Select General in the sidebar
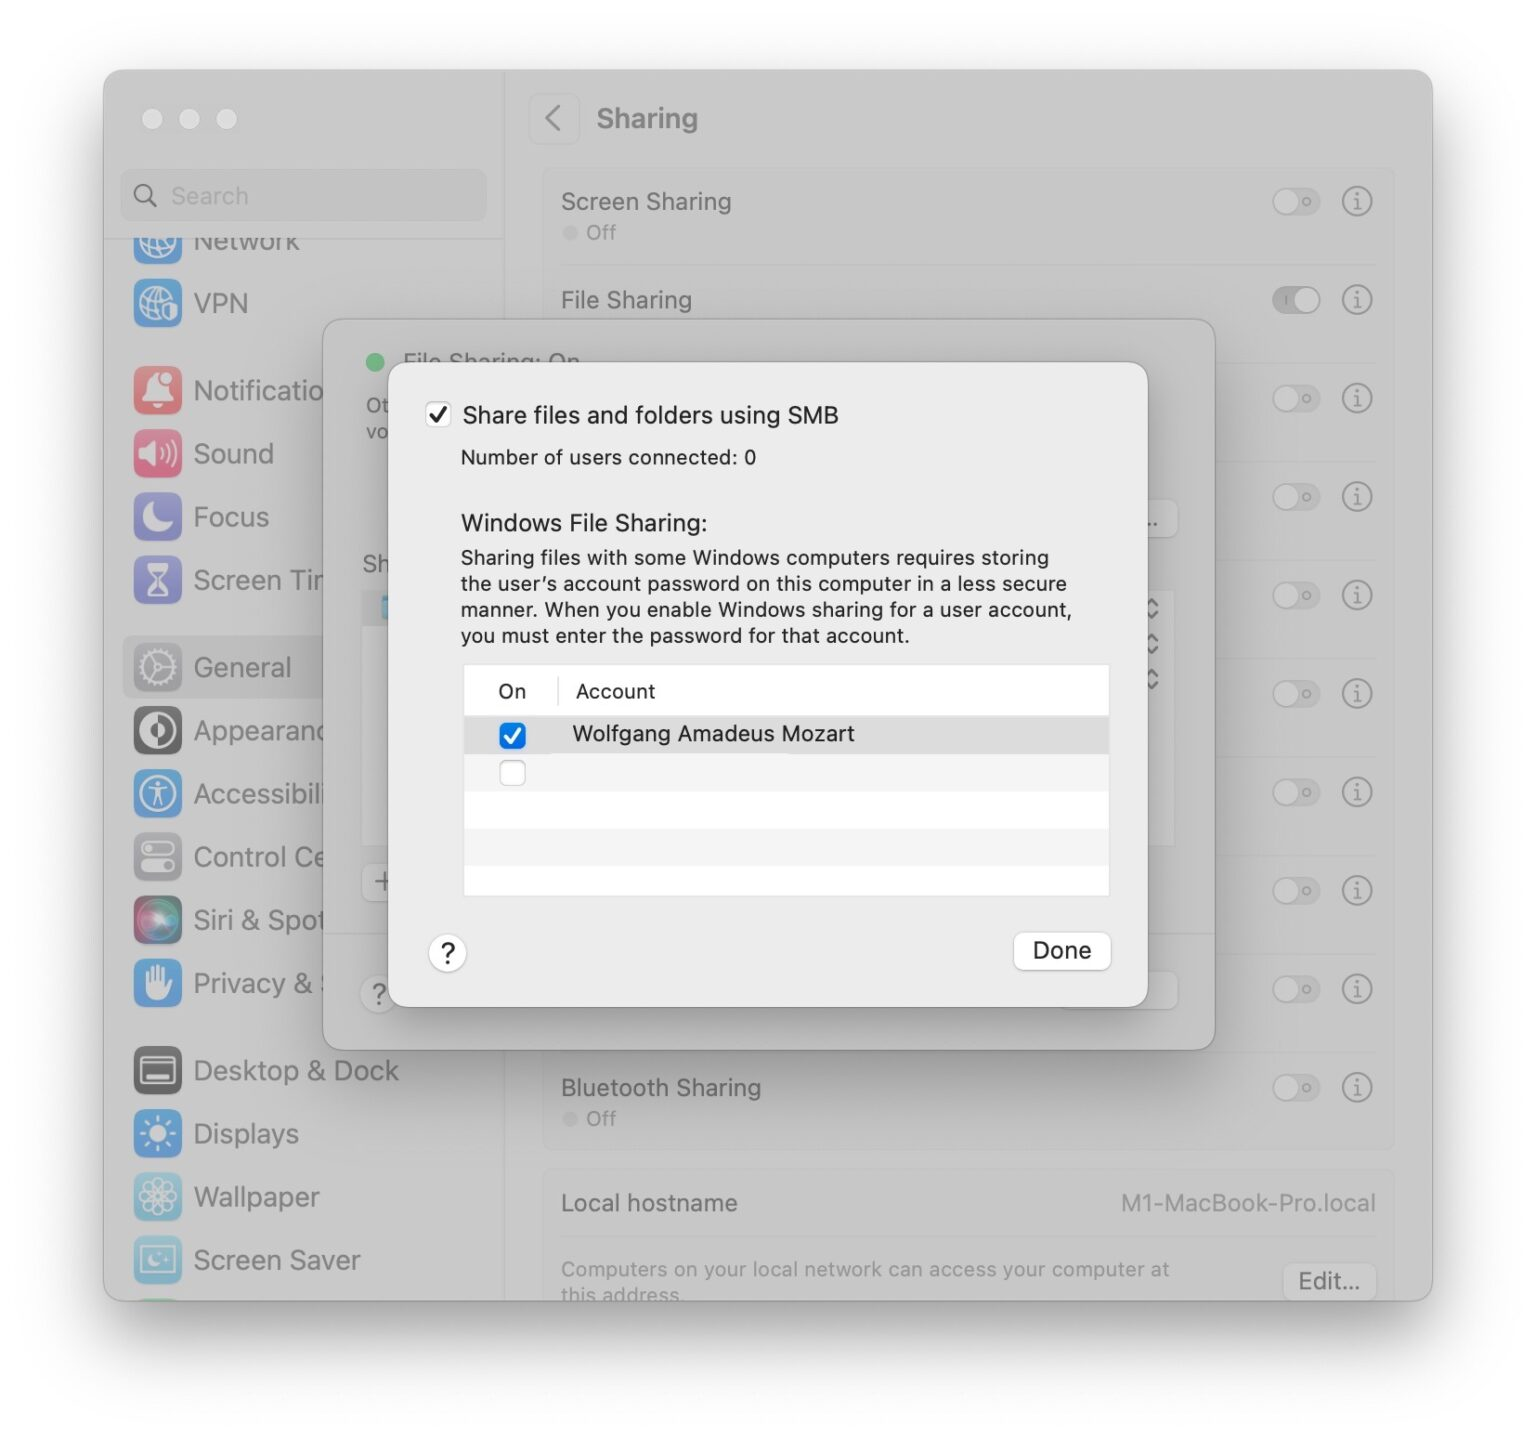Viewport: 1536px width, 1438px height. 223,667
